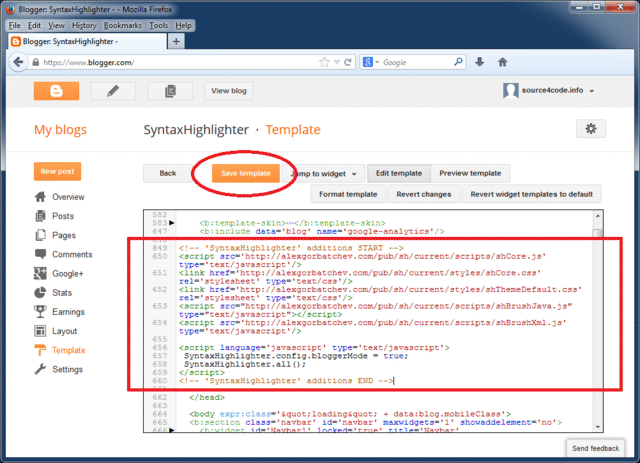Open the View menu

tap(56, 25)
